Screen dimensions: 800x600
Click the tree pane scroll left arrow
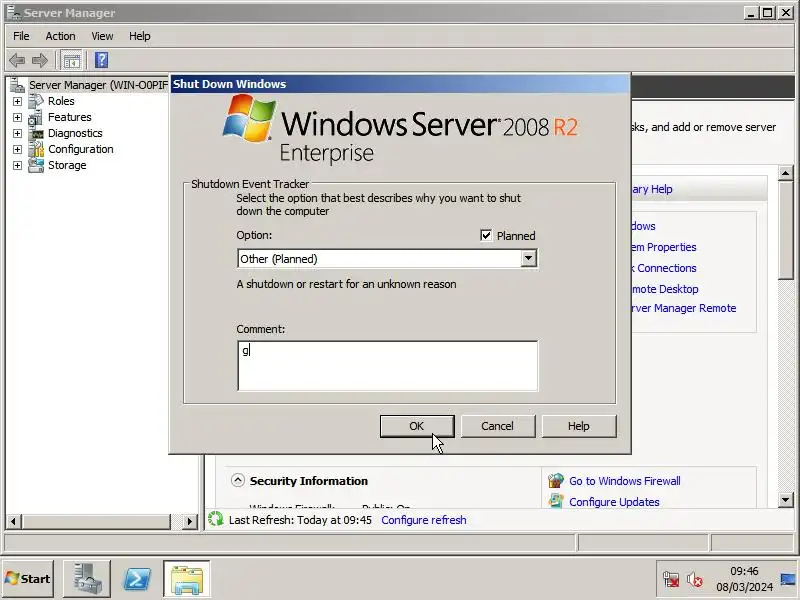point(14,521)
